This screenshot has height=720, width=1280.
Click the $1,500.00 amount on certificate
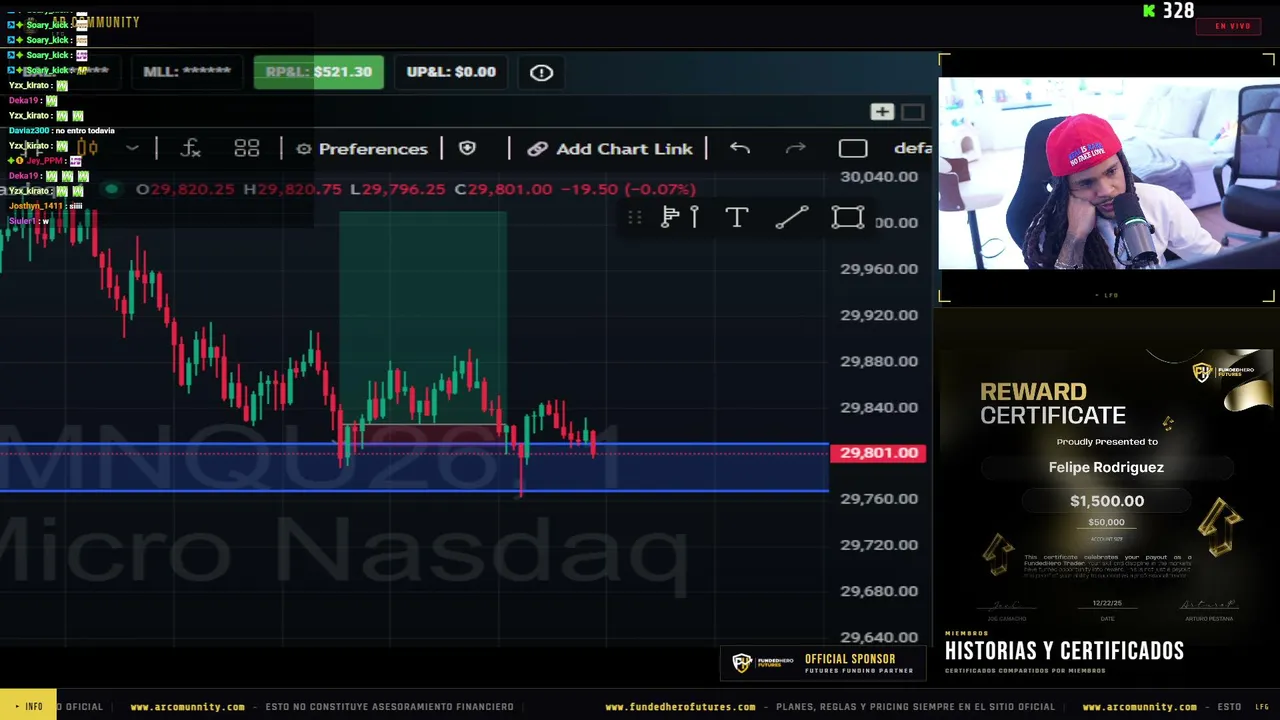[1107, 501]
